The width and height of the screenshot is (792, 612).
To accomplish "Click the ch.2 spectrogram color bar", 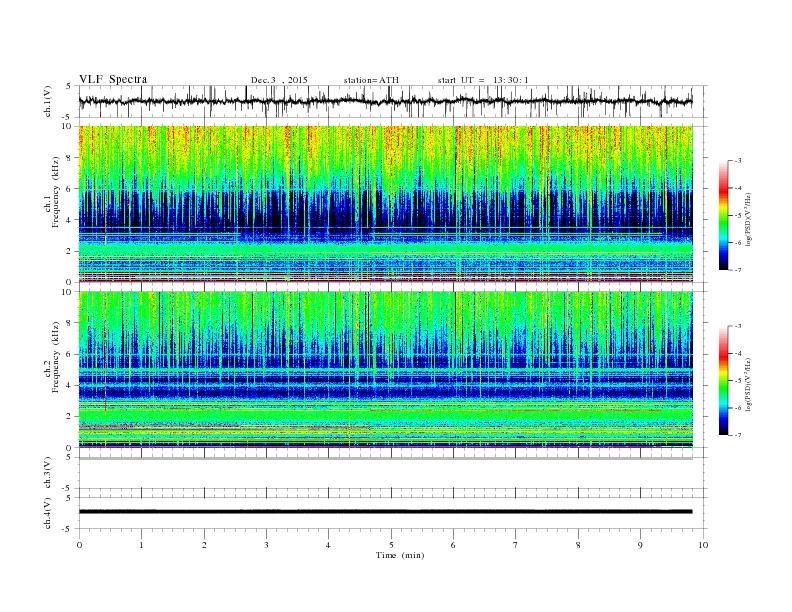I will pos(723,380).
